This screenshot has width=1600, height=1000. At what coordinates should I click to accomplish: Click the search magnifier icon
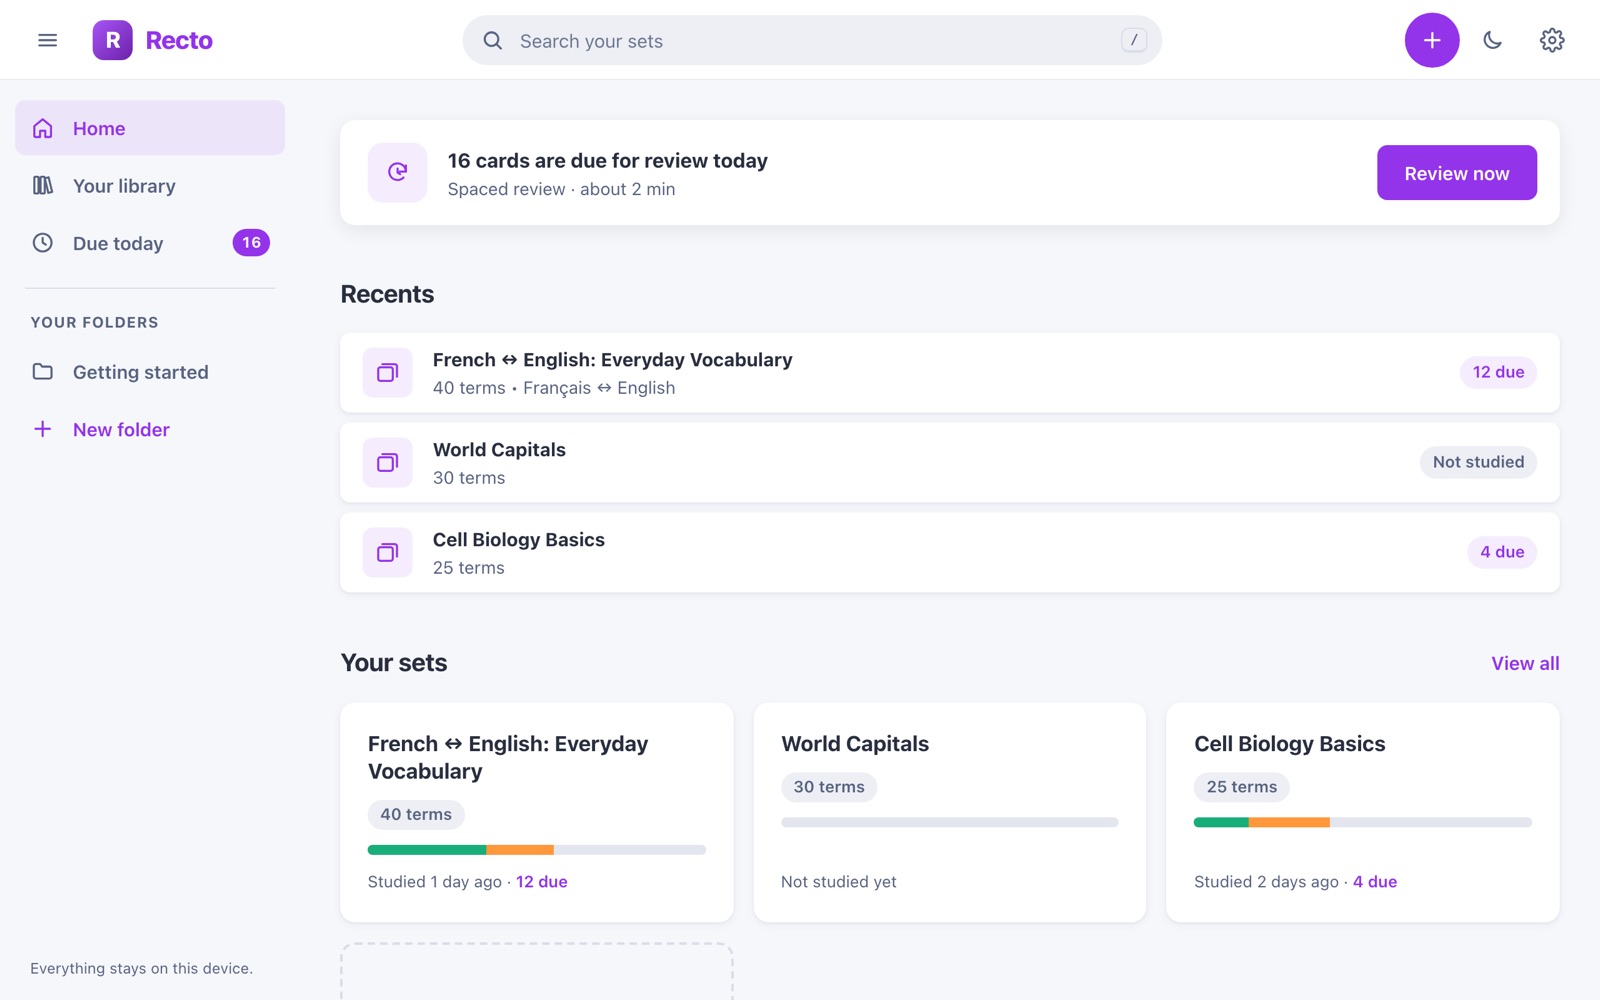[x=493, y=41]
